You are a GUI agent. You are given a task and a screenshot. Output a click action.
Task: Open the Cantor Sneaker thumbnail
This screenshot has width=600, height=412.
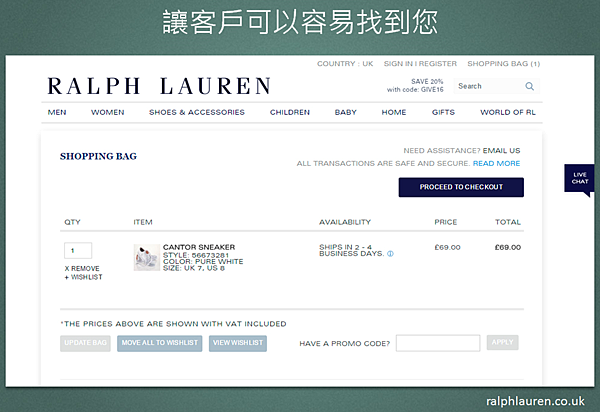[147, 257]
